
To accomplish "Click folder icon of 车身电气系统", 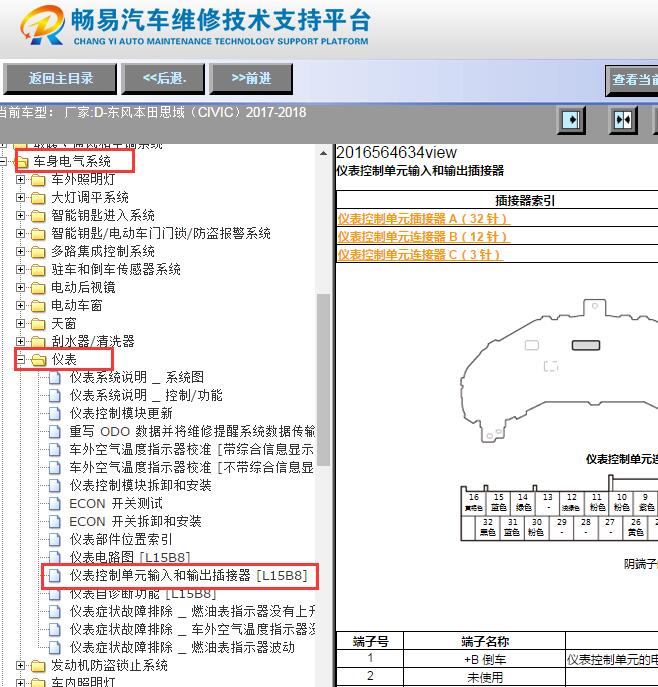I will [x=21, y=162].
